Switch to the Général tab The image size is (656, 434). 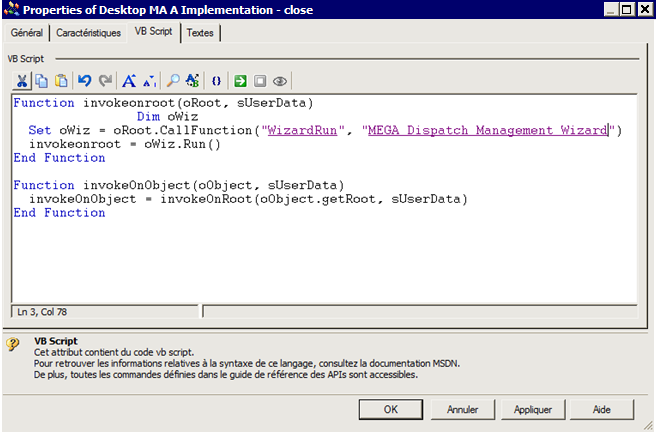pyautogui.click(x=27, y=32)
